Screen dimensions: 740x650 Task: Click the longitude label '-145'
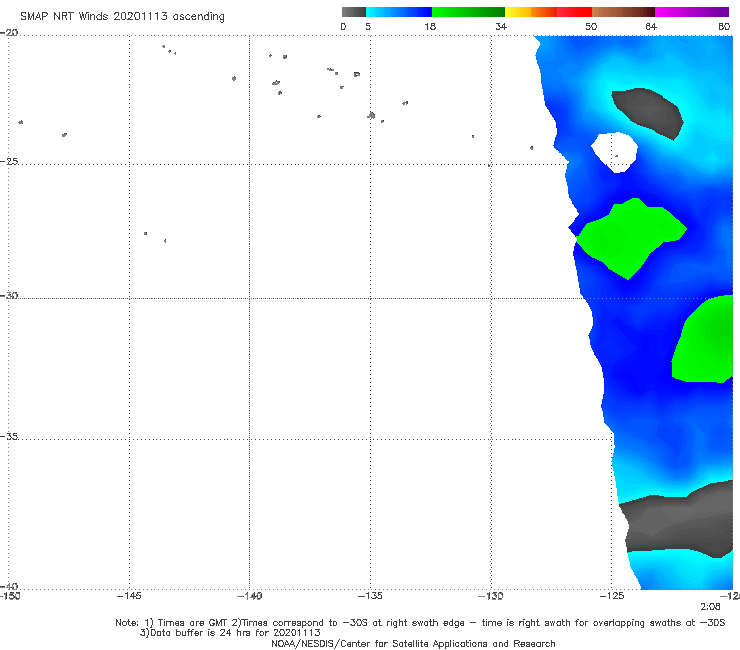click(x=129, y=596)
